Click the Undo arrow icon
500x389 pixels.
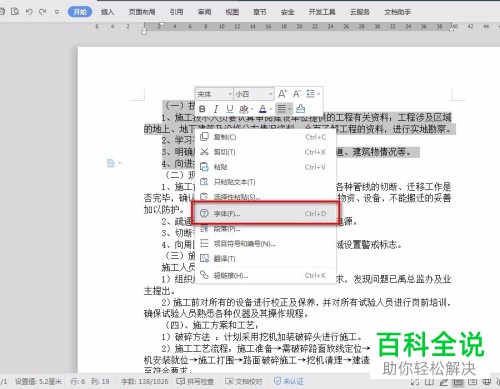tap(29, 12)
